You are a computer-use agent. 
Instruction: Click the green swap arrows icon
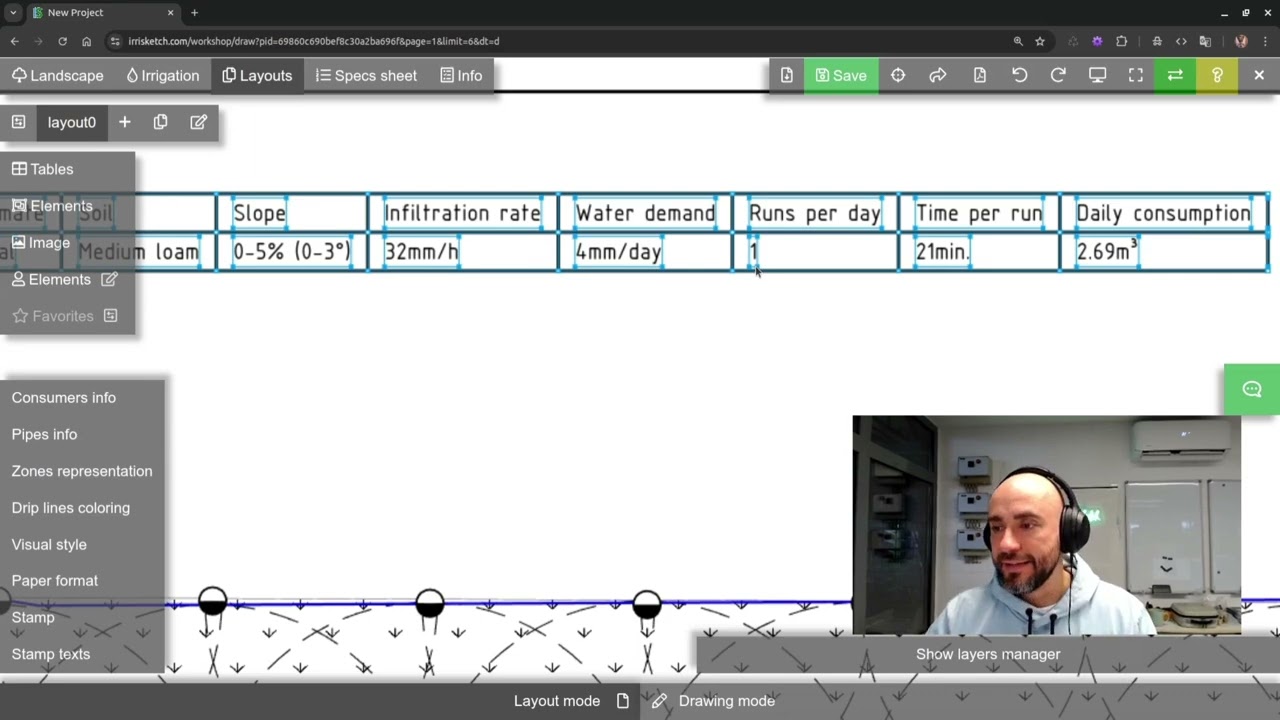(1175, 75)
